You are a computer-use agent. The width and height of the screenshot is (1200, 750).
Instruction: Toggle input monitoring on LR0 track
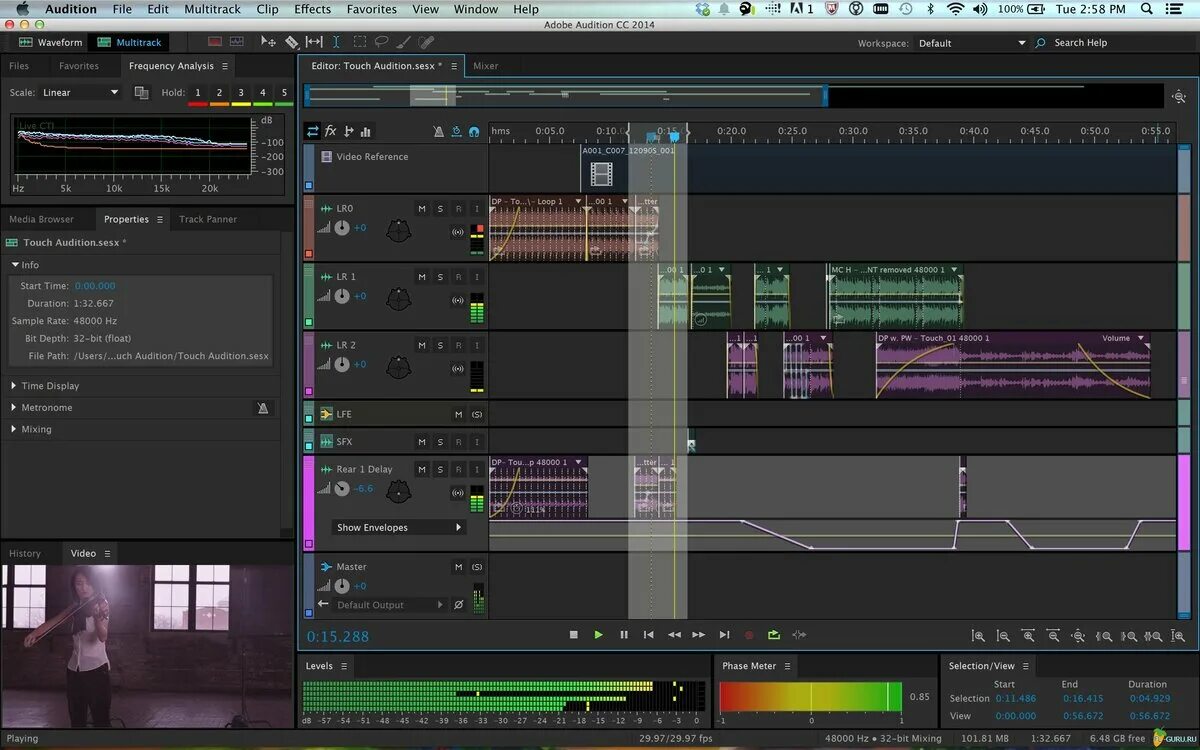(476, 208)
